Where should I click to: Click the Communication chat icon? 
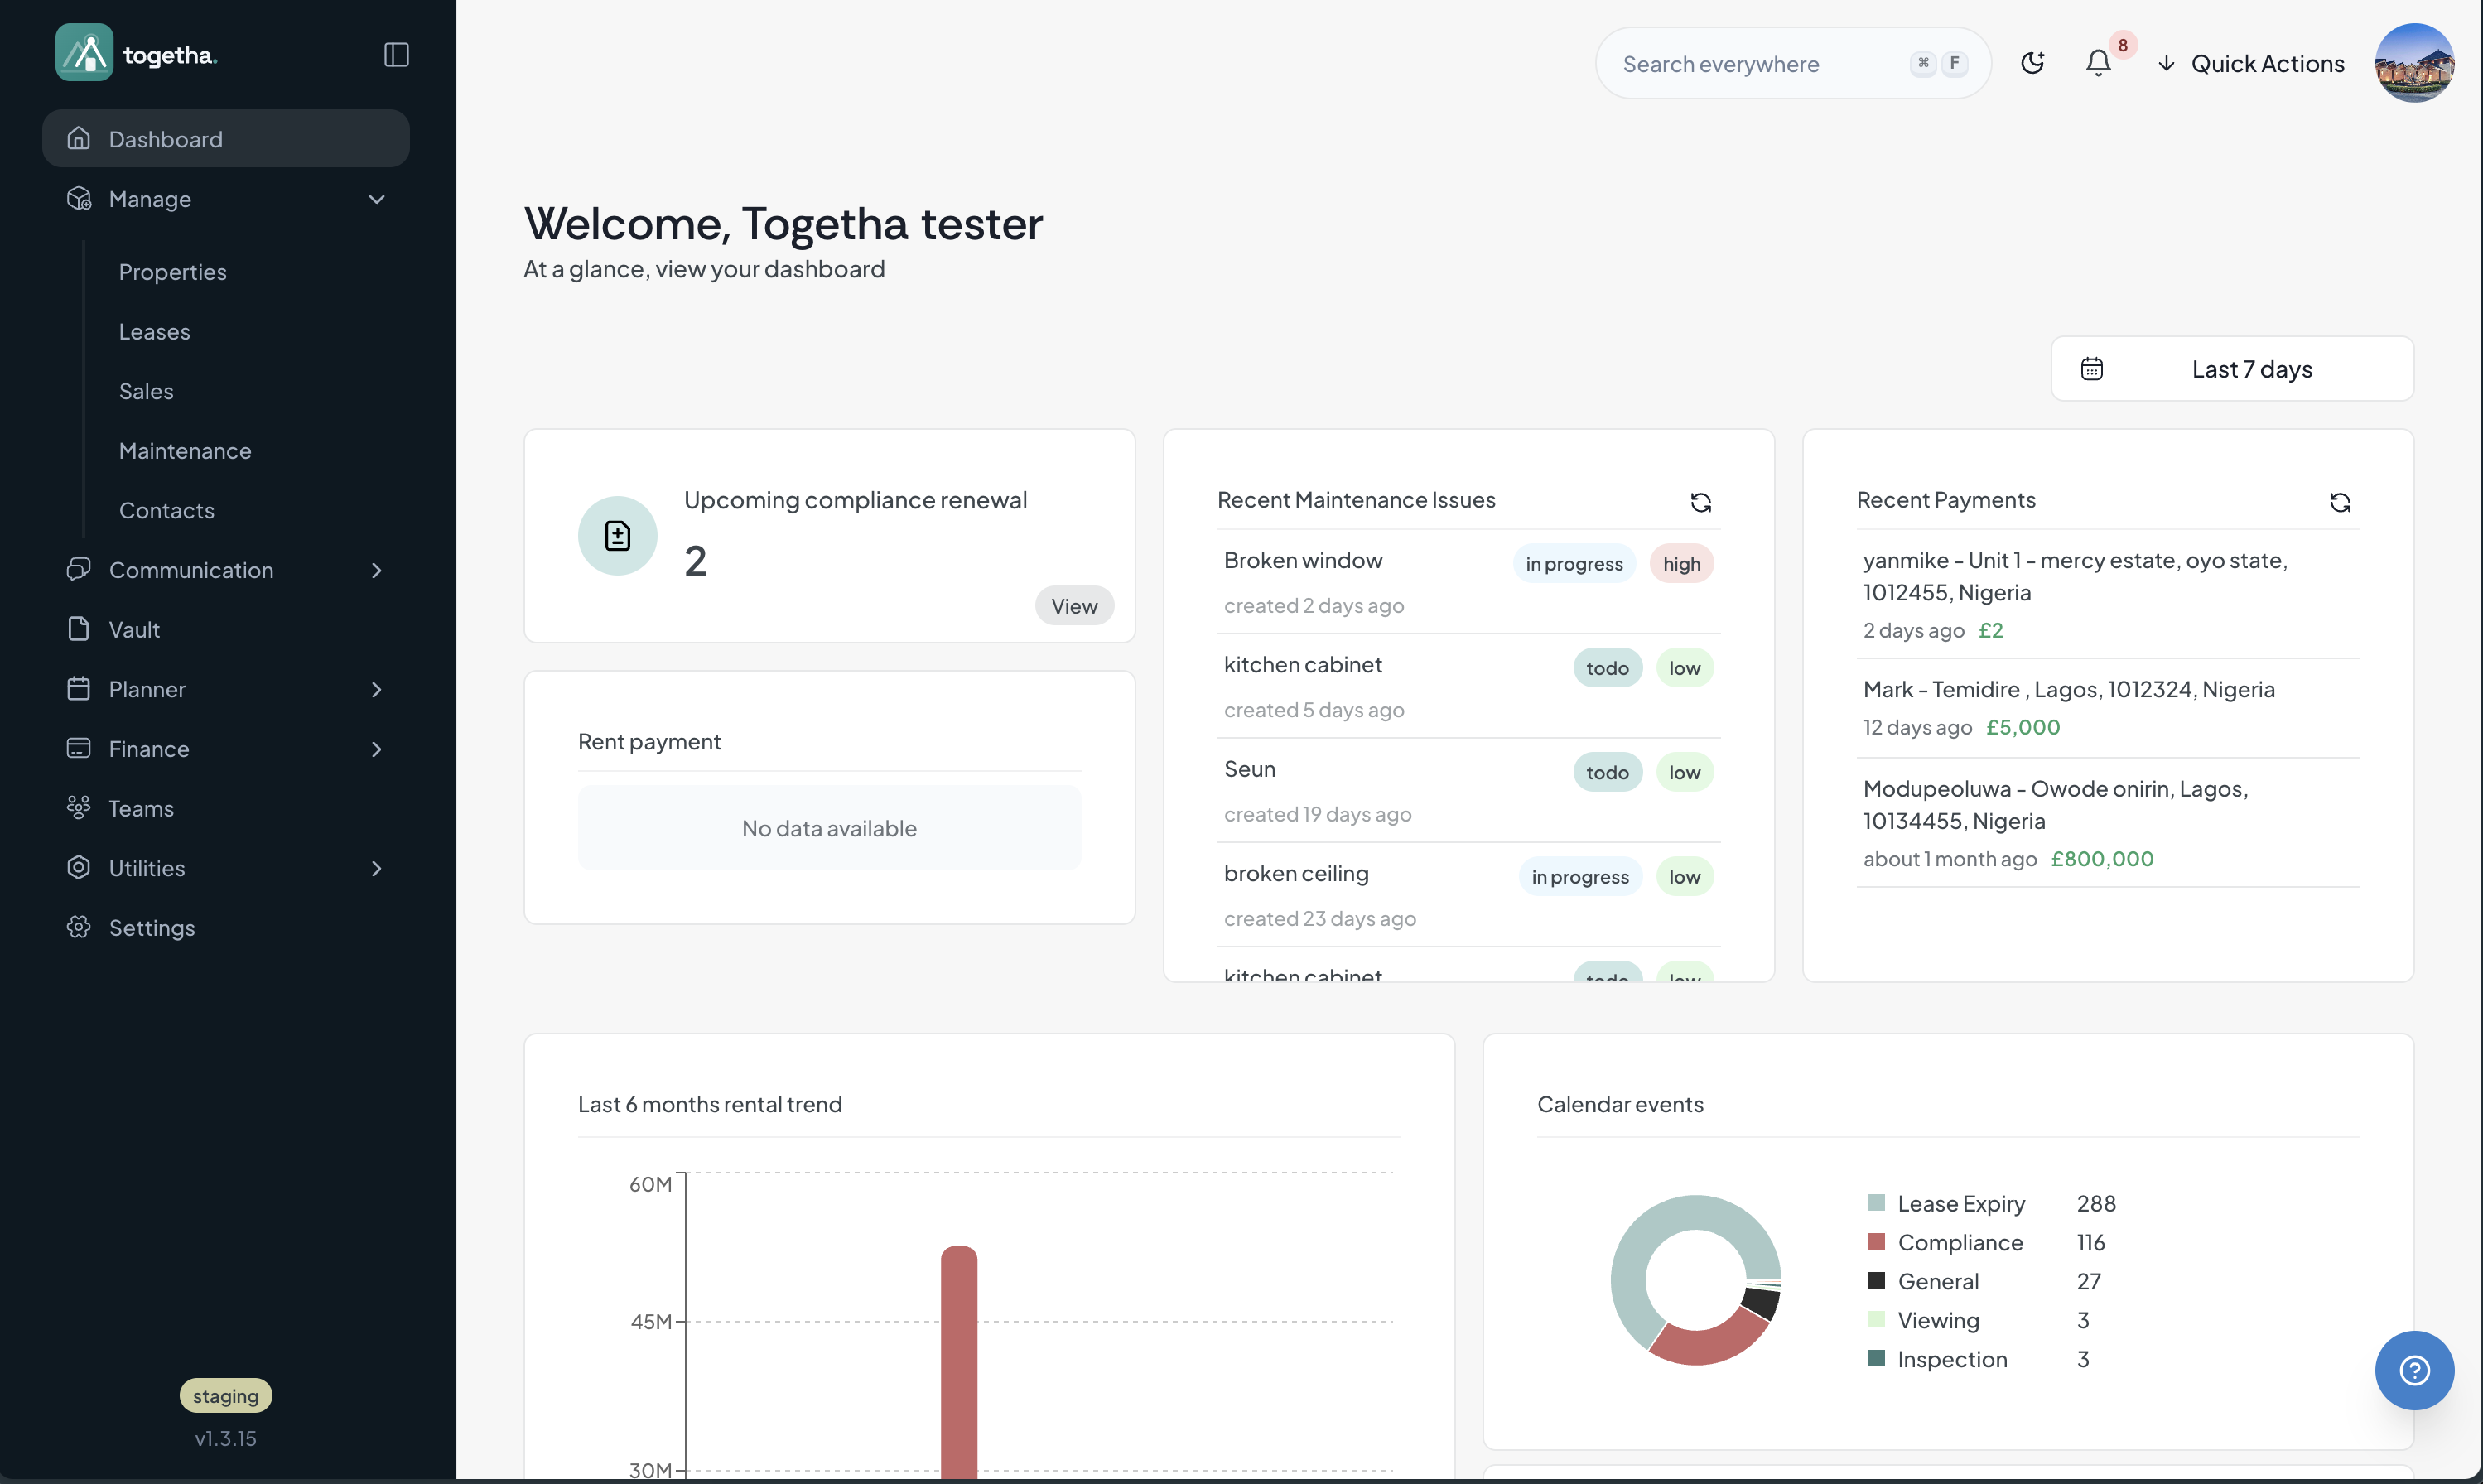pos(78,569)
